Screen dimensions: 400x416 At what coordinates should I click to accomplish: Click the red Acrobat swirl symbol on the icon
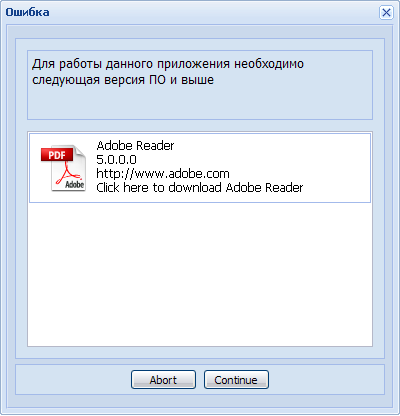(x=68, y=173)
